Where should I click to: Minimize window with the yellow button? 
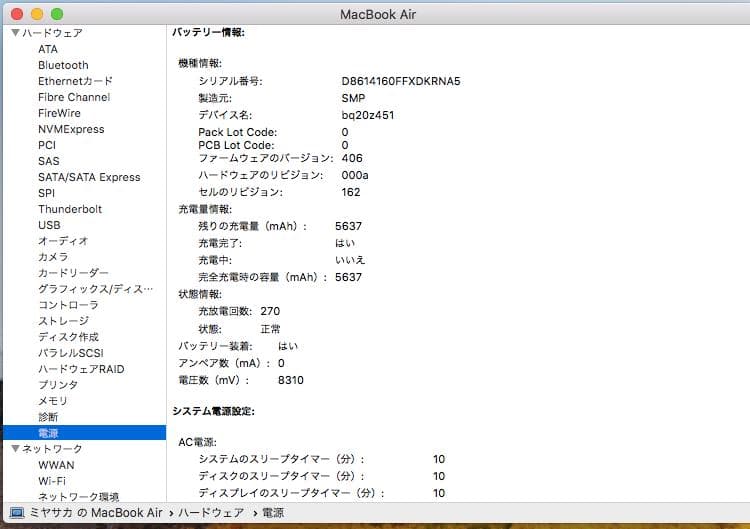pyautogui.click(x=37, y=14)
